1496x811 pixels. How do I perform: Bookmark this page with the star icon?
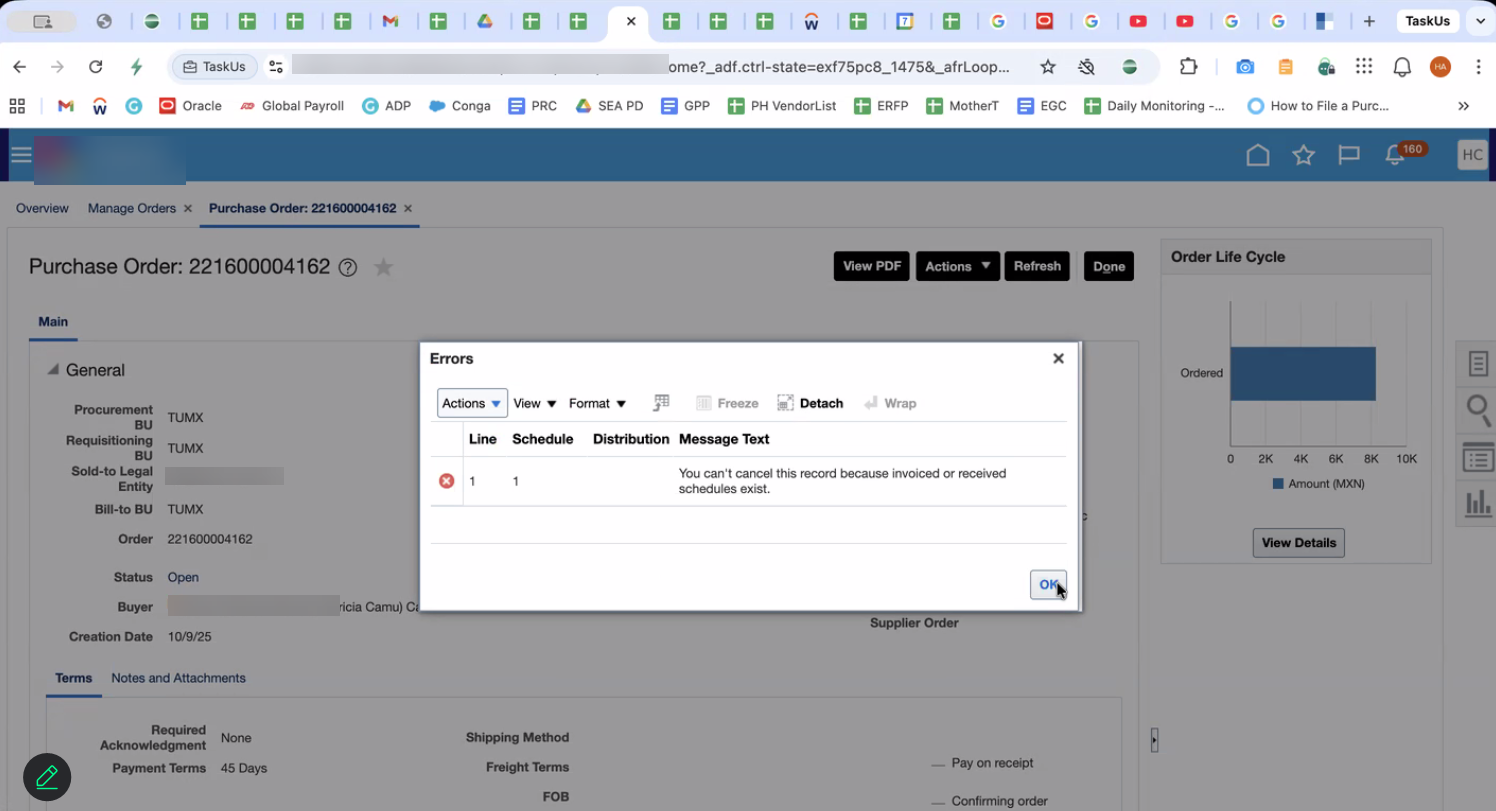[x=1048, y=67]
